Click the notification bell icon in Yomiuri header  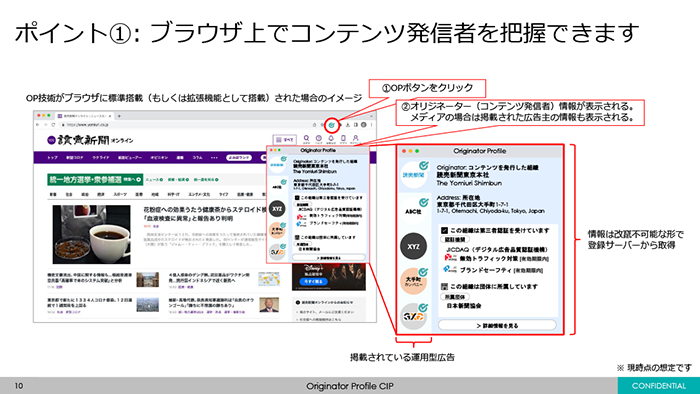(x=331, y=139)
